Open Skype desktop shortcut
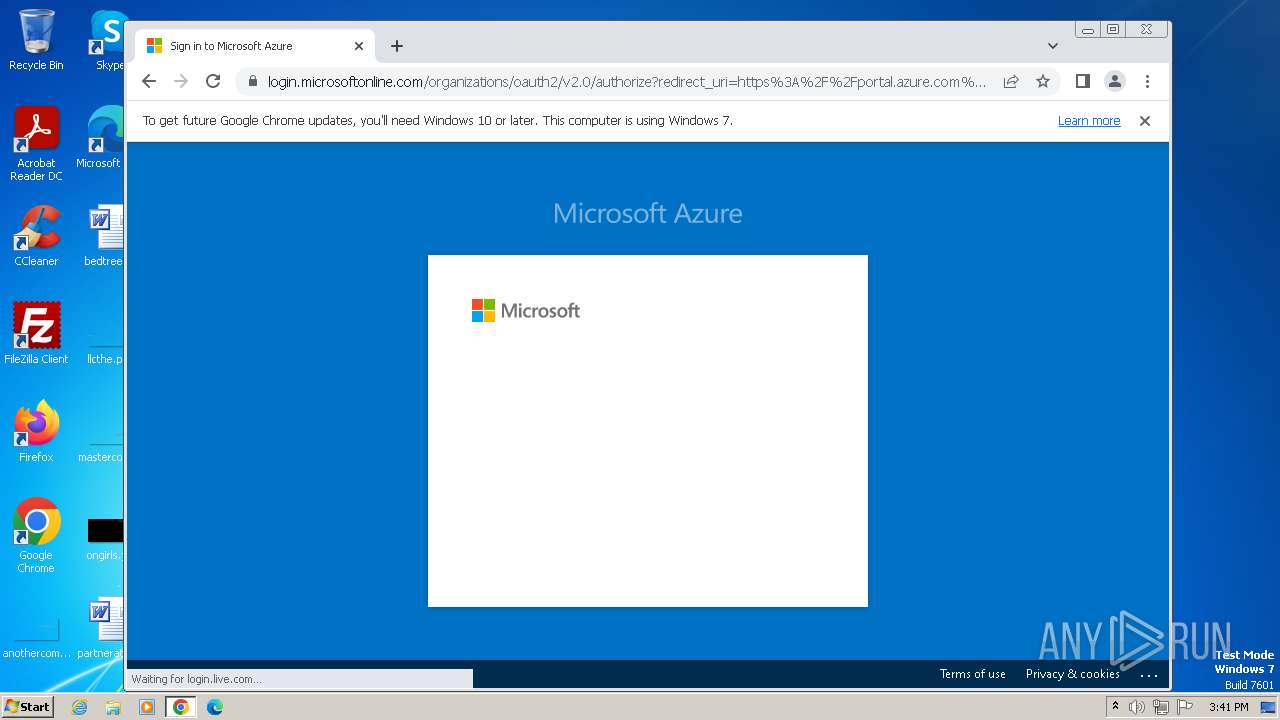The image size is (1280, 720). point(108,40)
